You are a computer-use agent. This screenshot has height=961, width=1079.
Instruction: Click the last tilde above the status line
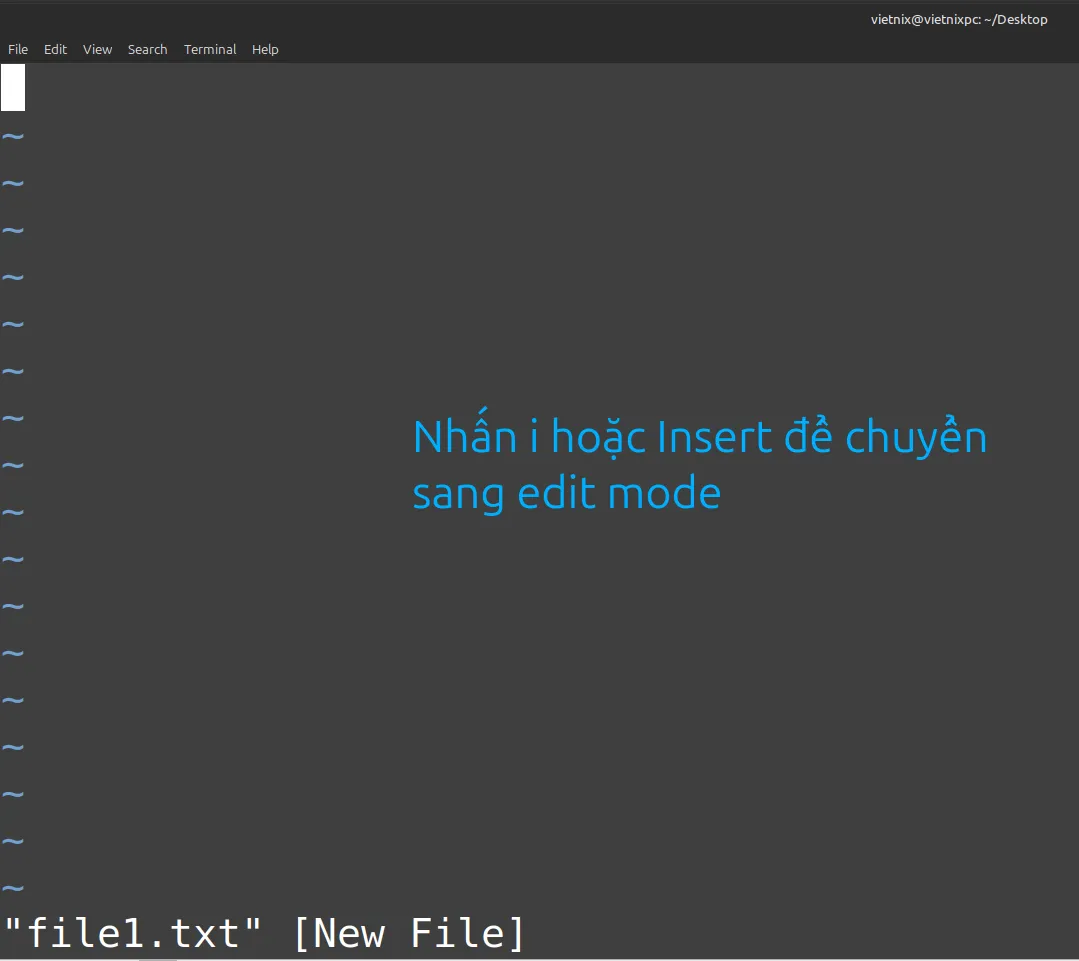(x=13, y=887)
